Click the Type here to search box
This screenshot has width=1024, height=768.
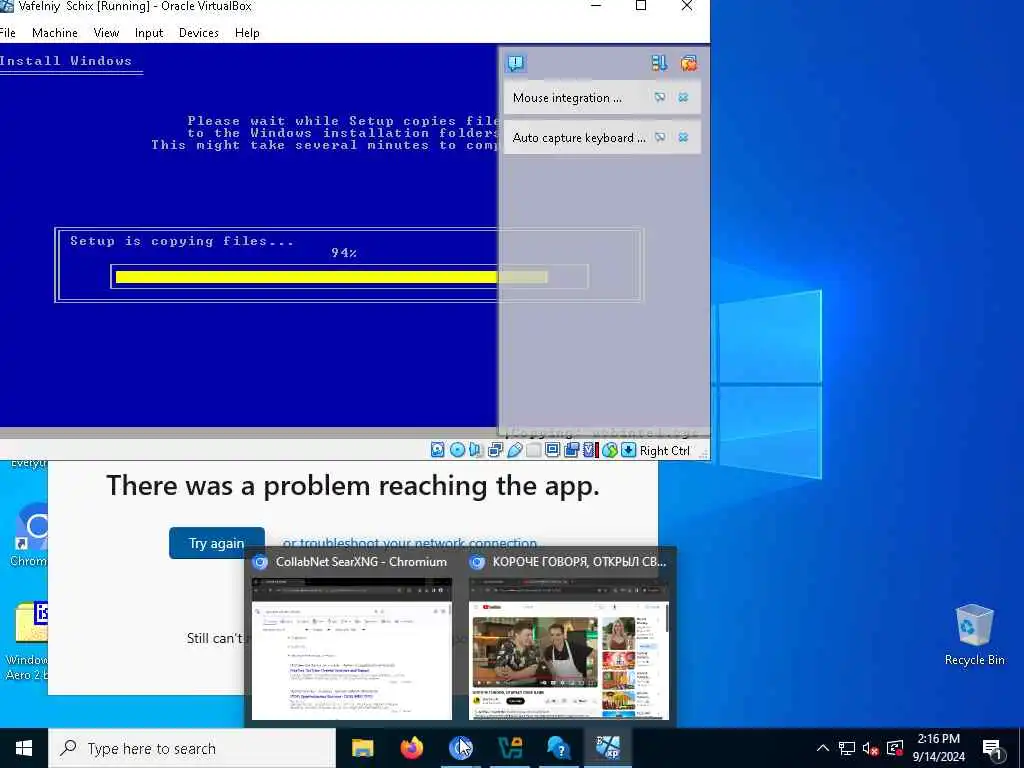(x=192, y=748)
